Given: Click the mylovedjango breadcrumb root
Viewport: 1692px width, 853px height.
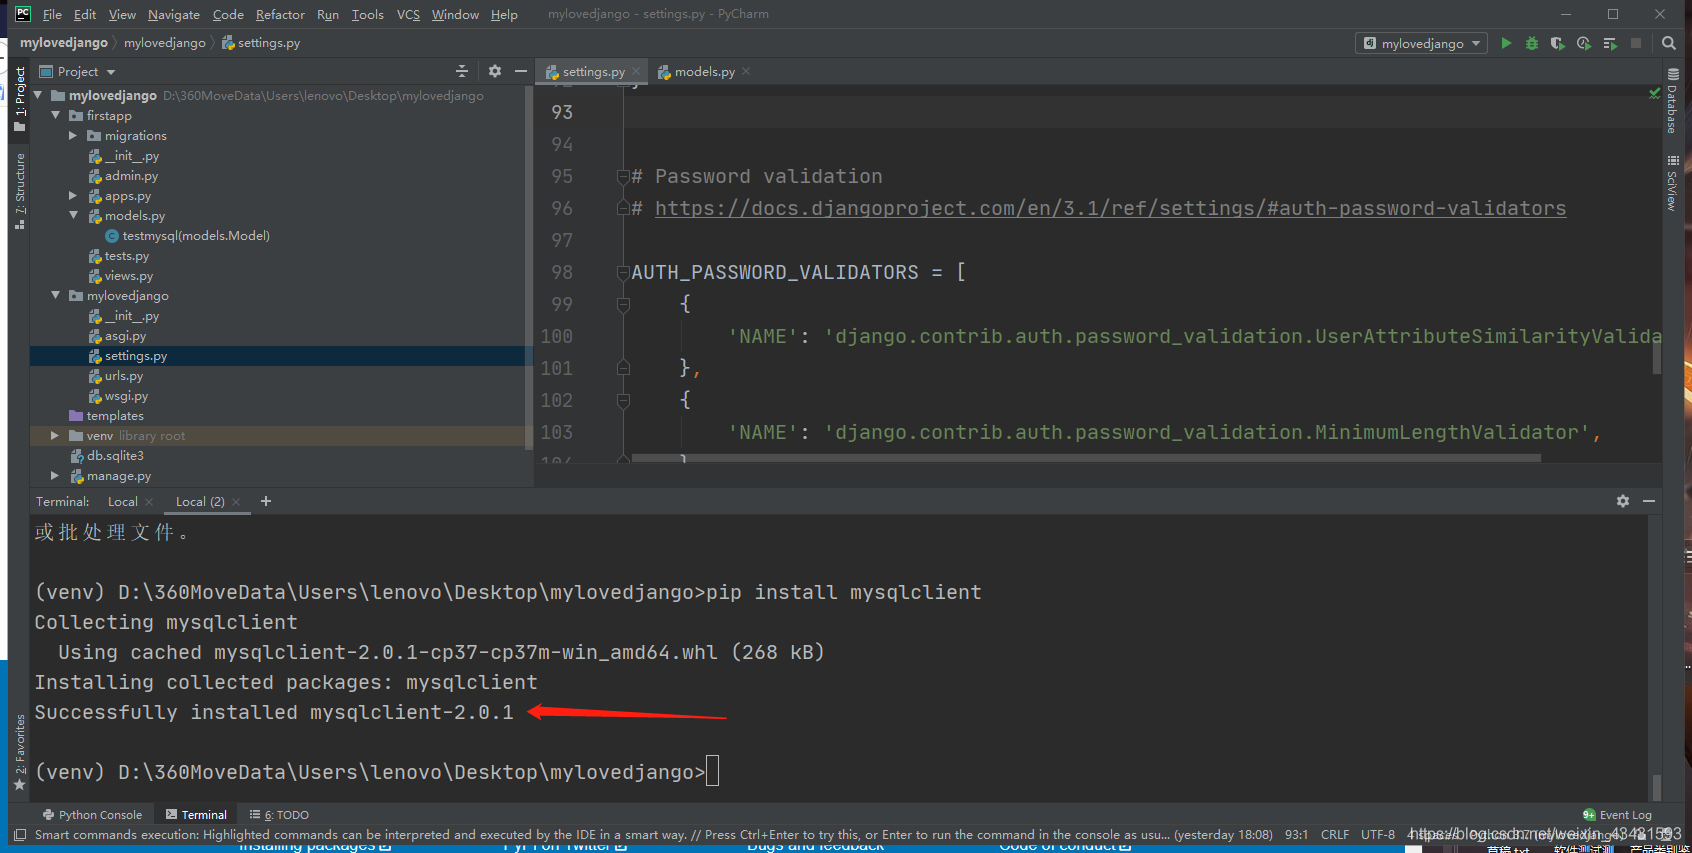Looking at the screenshot, I should tap(64, 43).
